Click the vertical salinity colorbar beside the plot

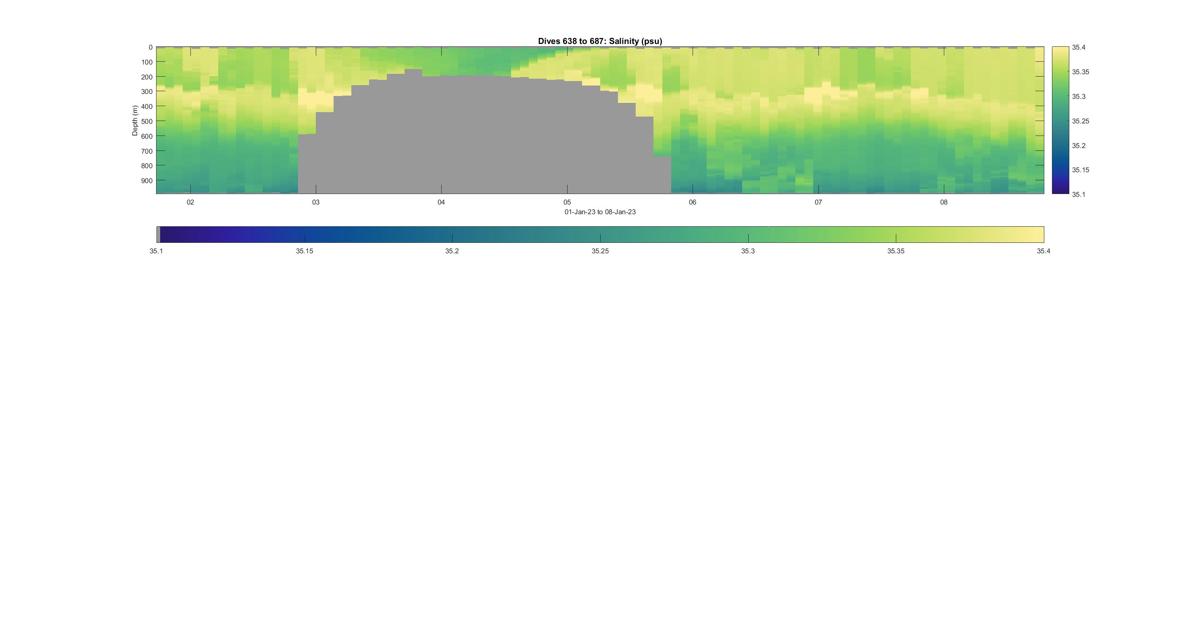[x=1060, y=120]
